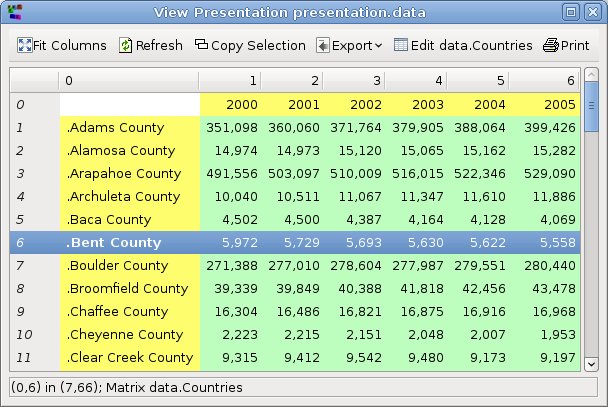The image size is (608, 407).
Task: Click the 2003 year cell
Action: click(416, 104)
